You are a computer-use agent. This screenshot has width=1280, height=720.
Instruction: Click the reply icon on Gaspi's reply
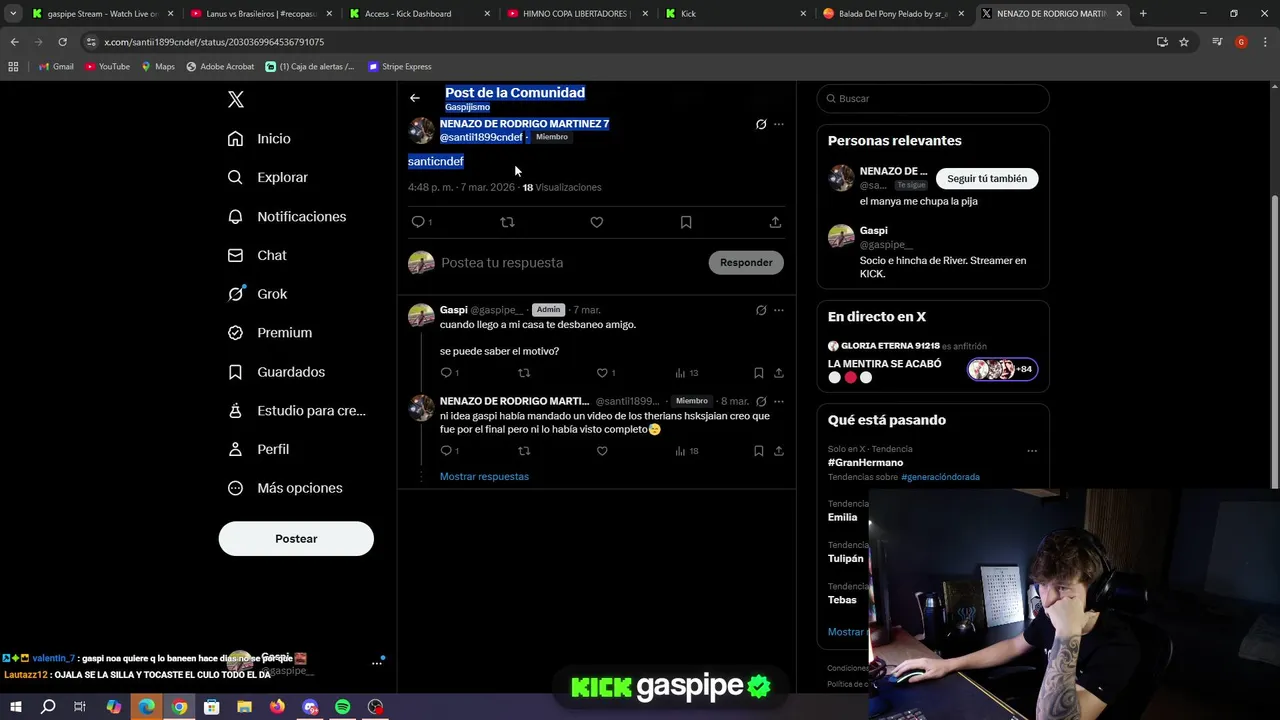pos(447,373)
